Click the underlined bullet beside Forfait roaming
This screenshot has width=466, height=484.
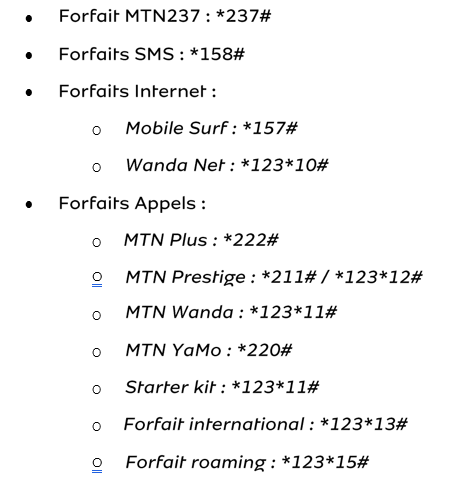pyautogui.click(x=97, y=465)
